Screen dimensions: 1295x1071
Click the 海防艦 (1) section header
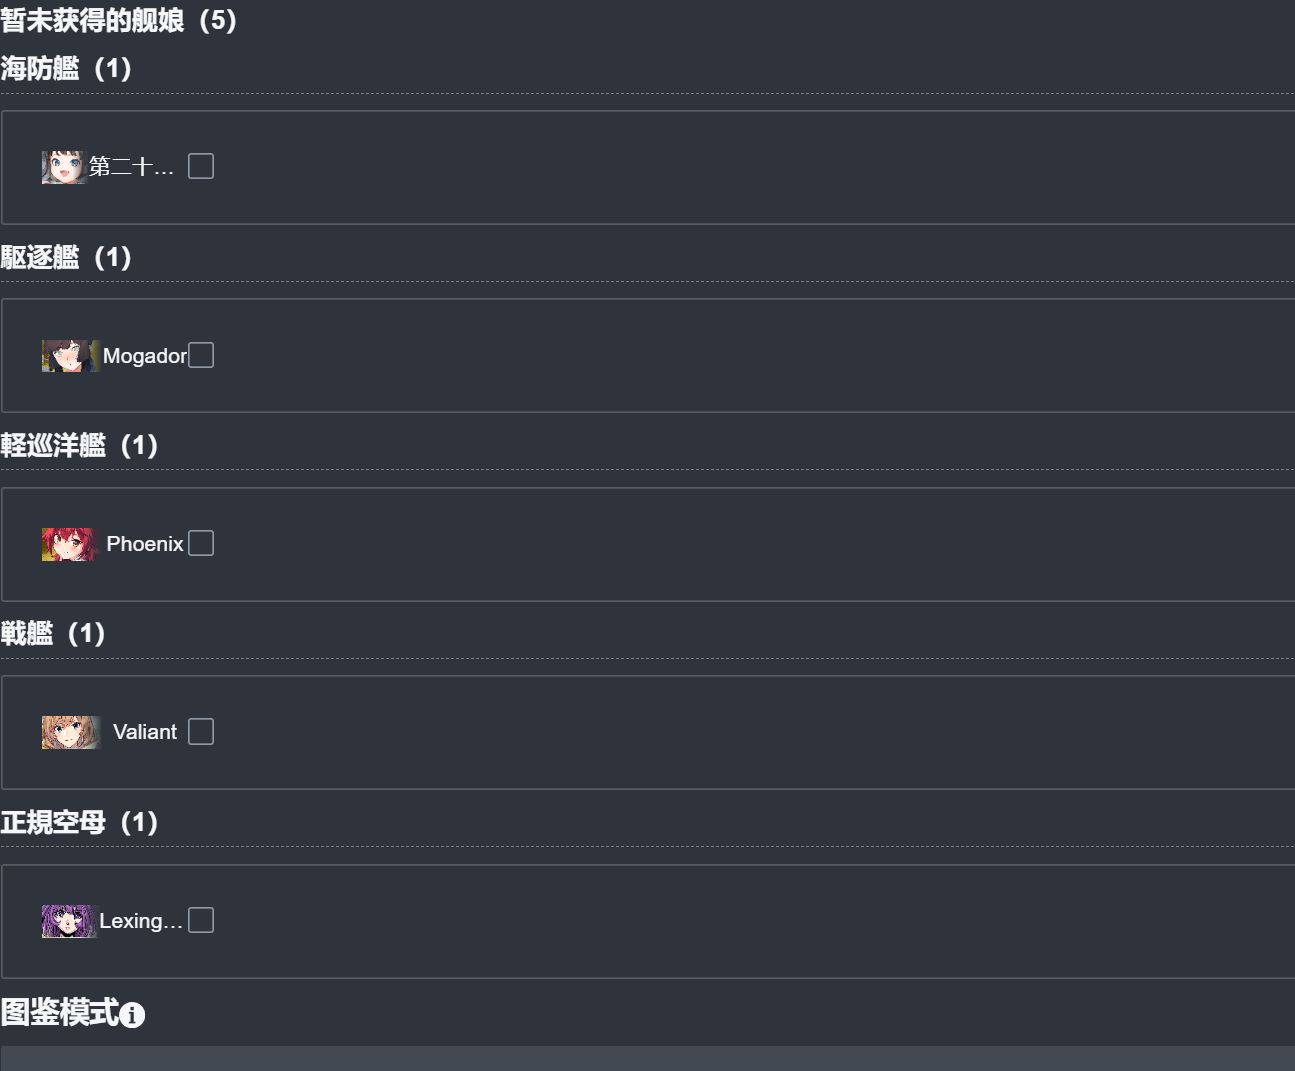pyautogui.click(x=66, y=69)
